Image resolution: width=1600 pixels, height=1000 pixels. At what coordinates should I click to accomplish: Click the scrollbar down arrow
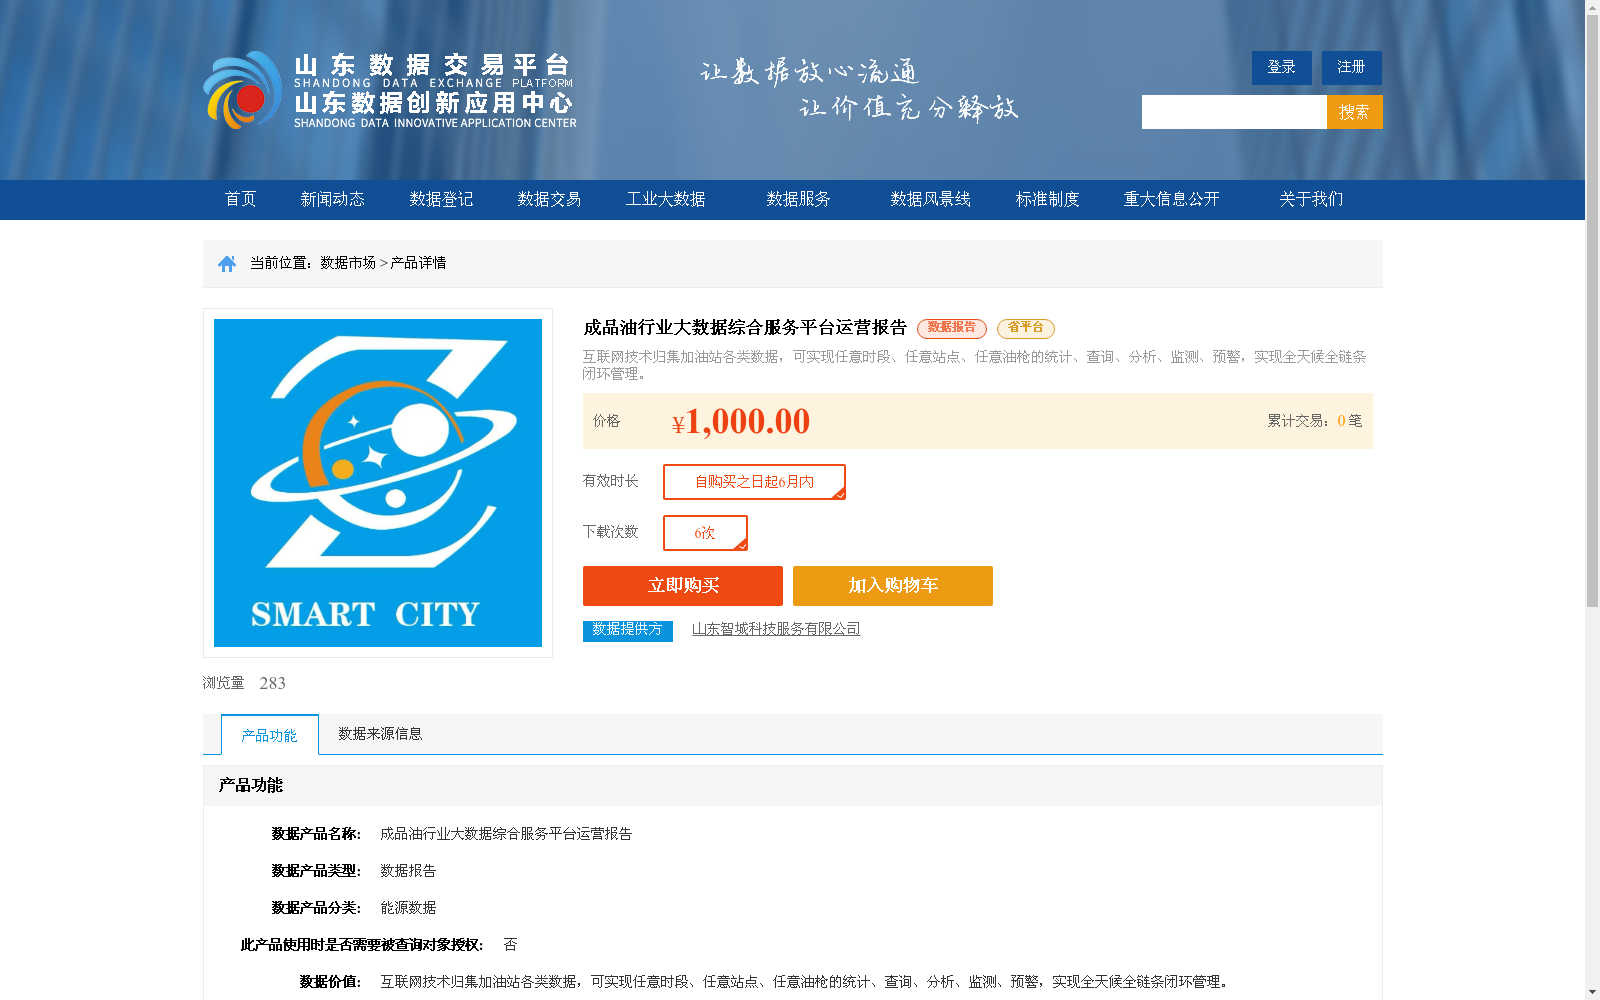pos(1592,992)
